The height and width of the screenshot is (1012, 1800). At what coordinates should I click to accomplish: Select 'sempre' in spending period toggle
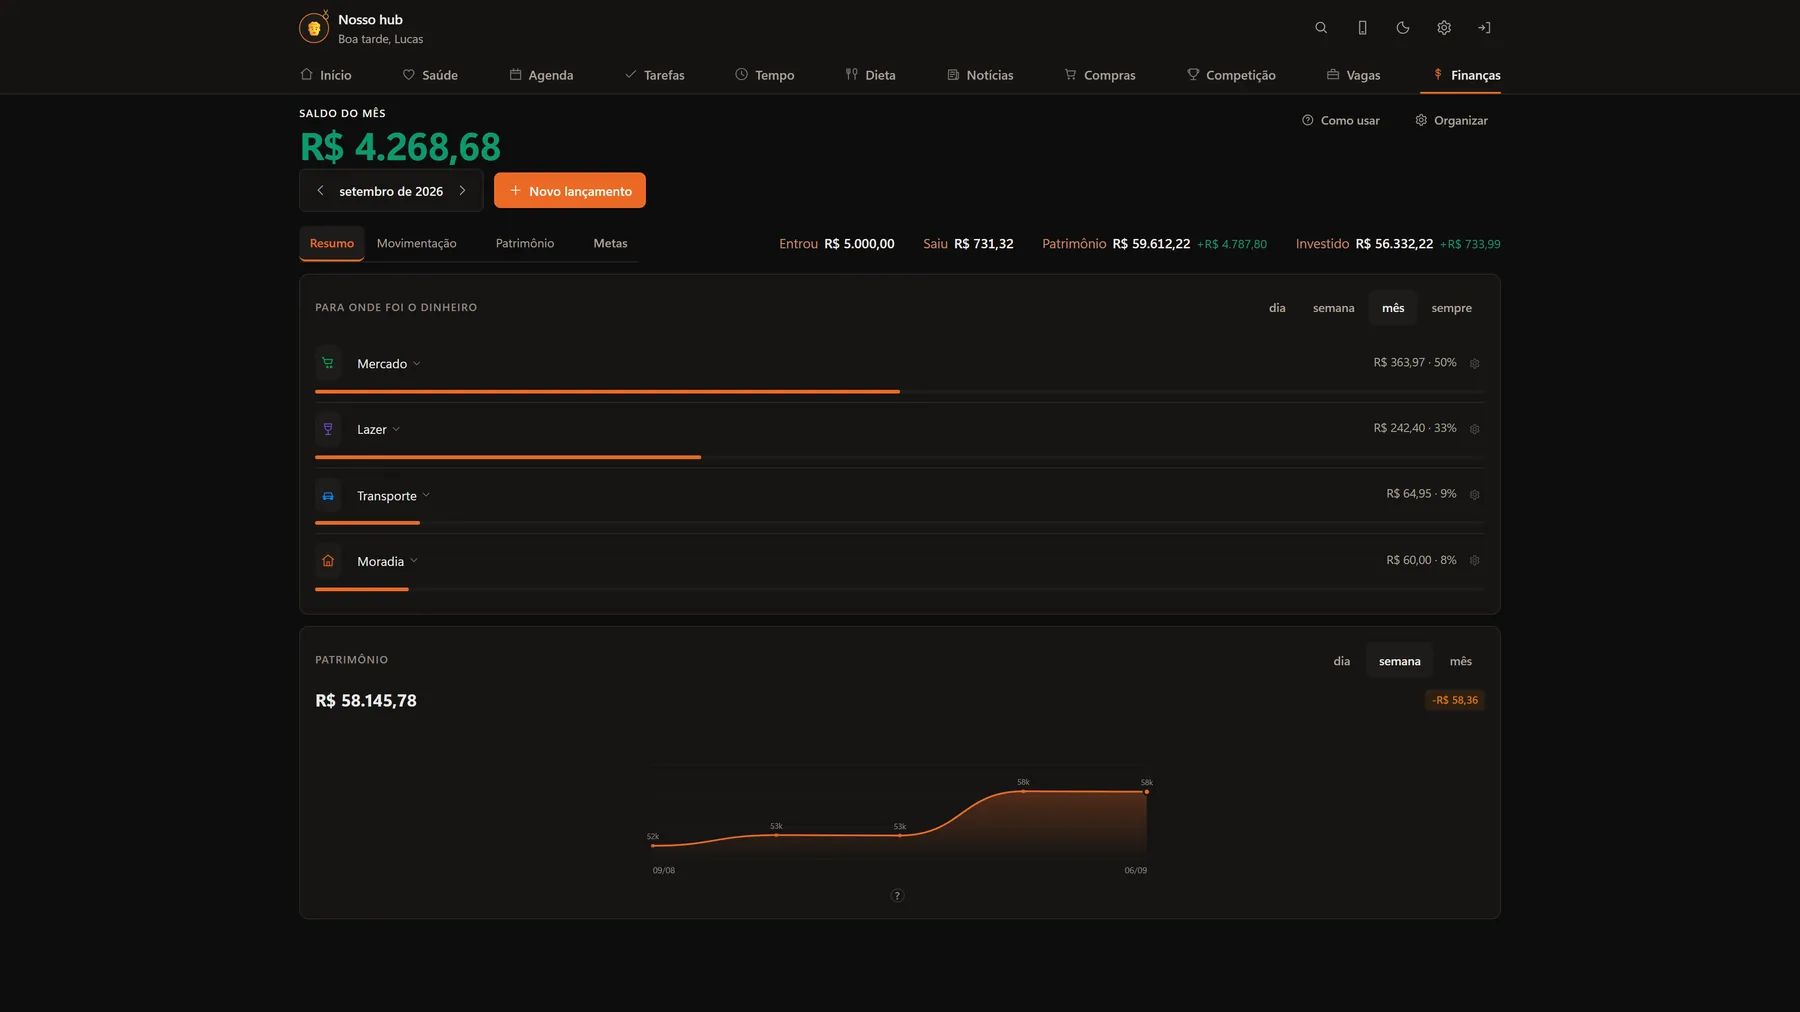(x=1451, y=308)
